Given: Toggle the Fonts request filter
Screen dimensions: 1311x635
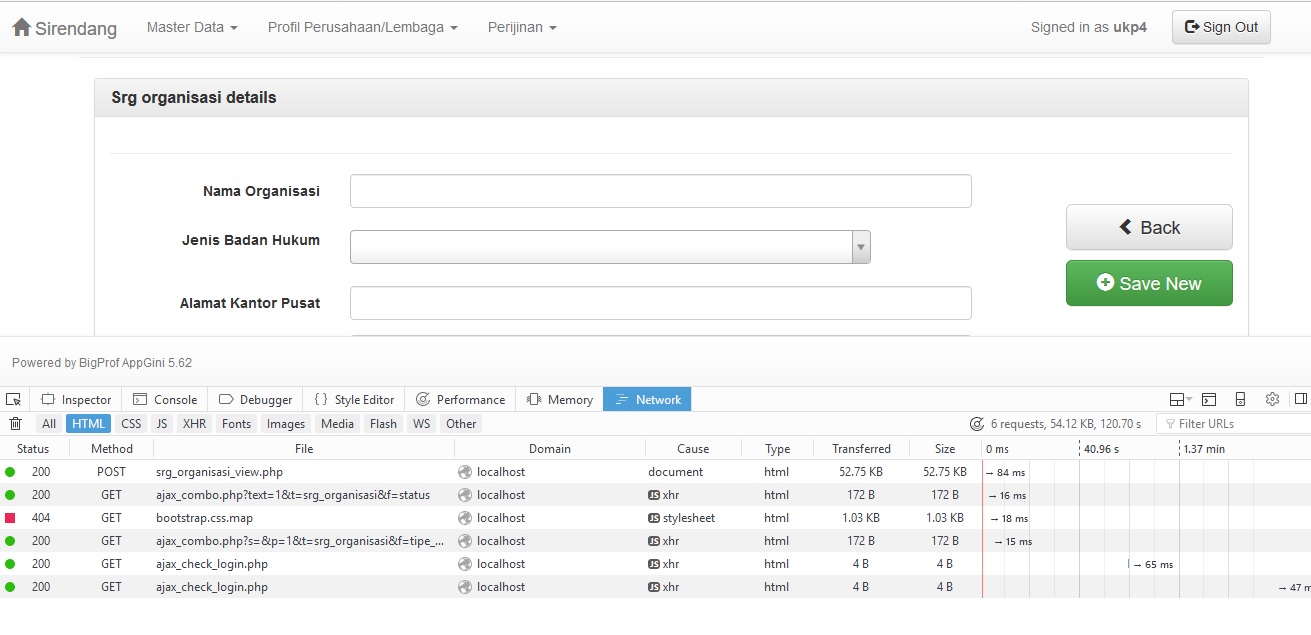Looking at the screenshot, I should click(x=236, y=424).
